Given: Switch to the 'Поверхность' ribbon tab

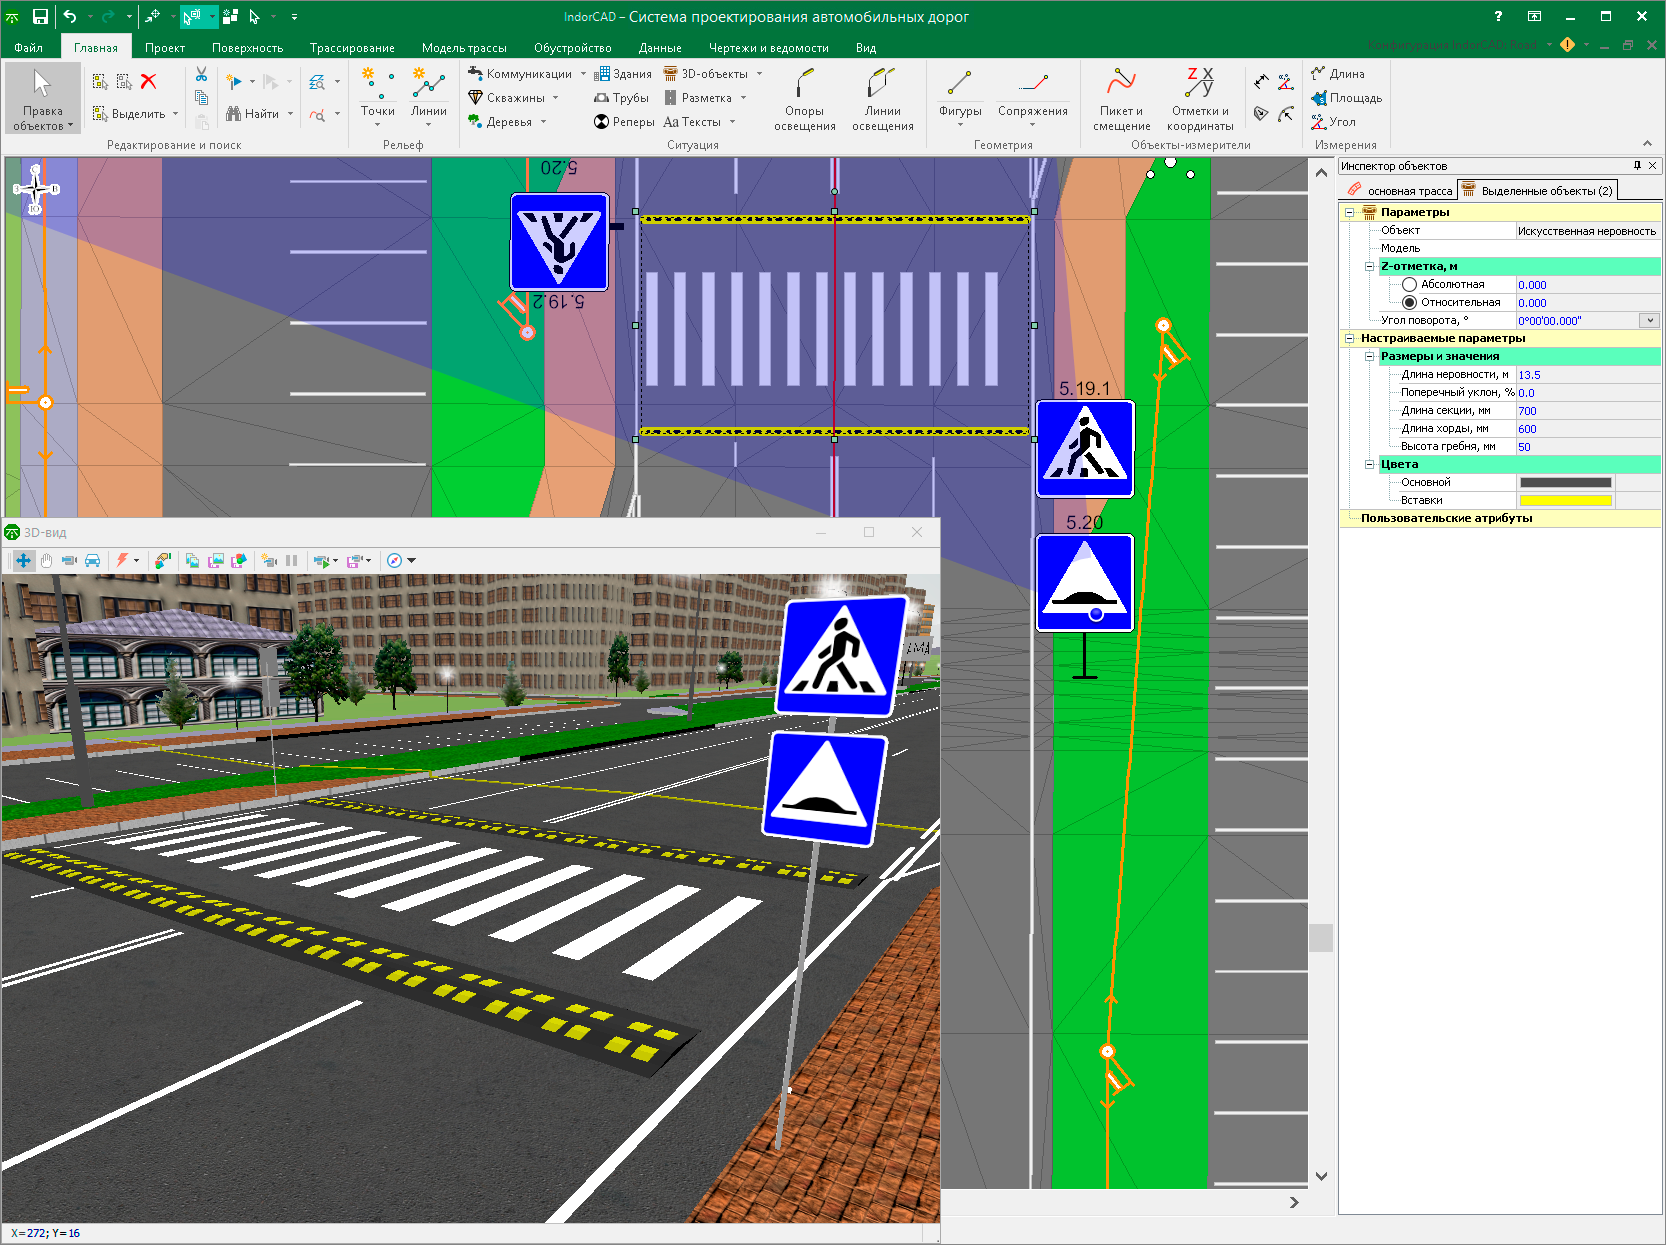Looking at the screenshot, I should (247, 47).
